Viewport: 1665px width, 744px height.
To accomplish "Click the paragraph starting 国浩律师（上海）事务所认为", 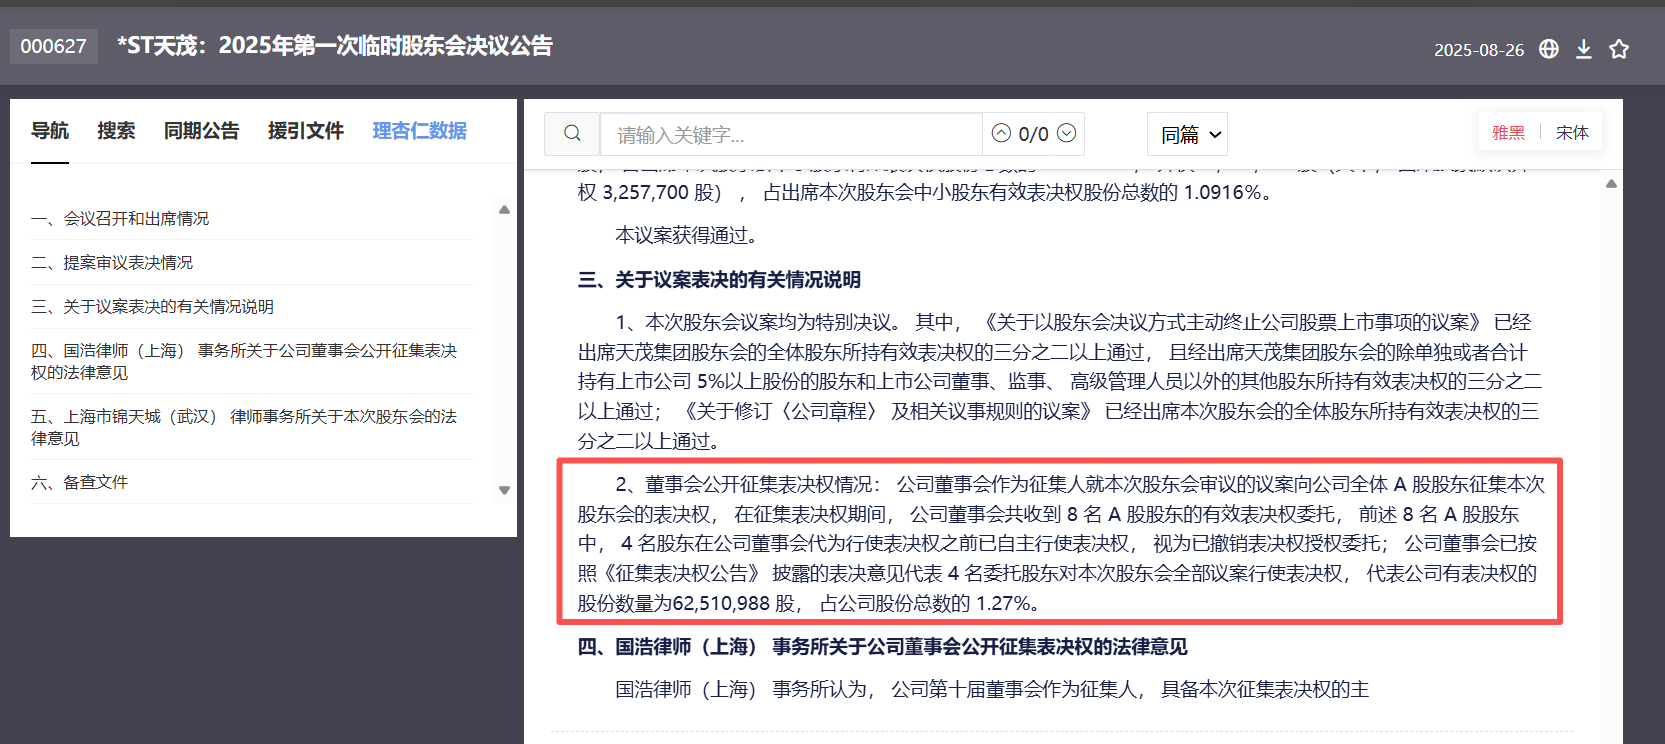I will (992, 689).
